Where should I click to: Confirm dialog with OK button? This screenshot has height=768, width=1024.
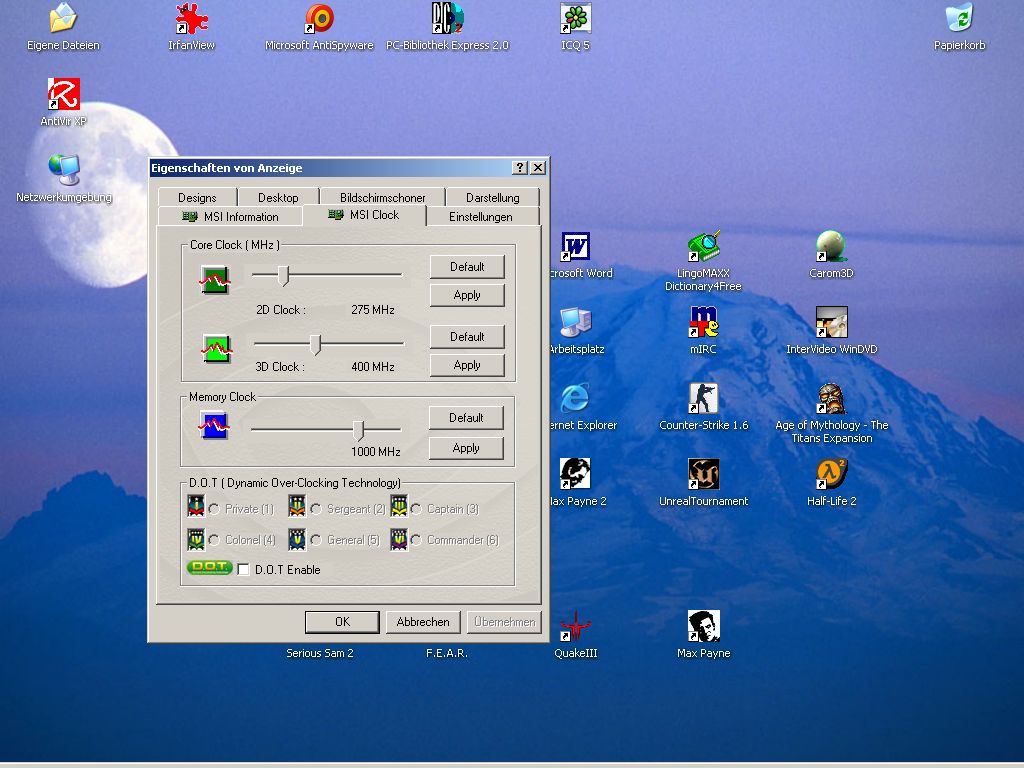342,622
